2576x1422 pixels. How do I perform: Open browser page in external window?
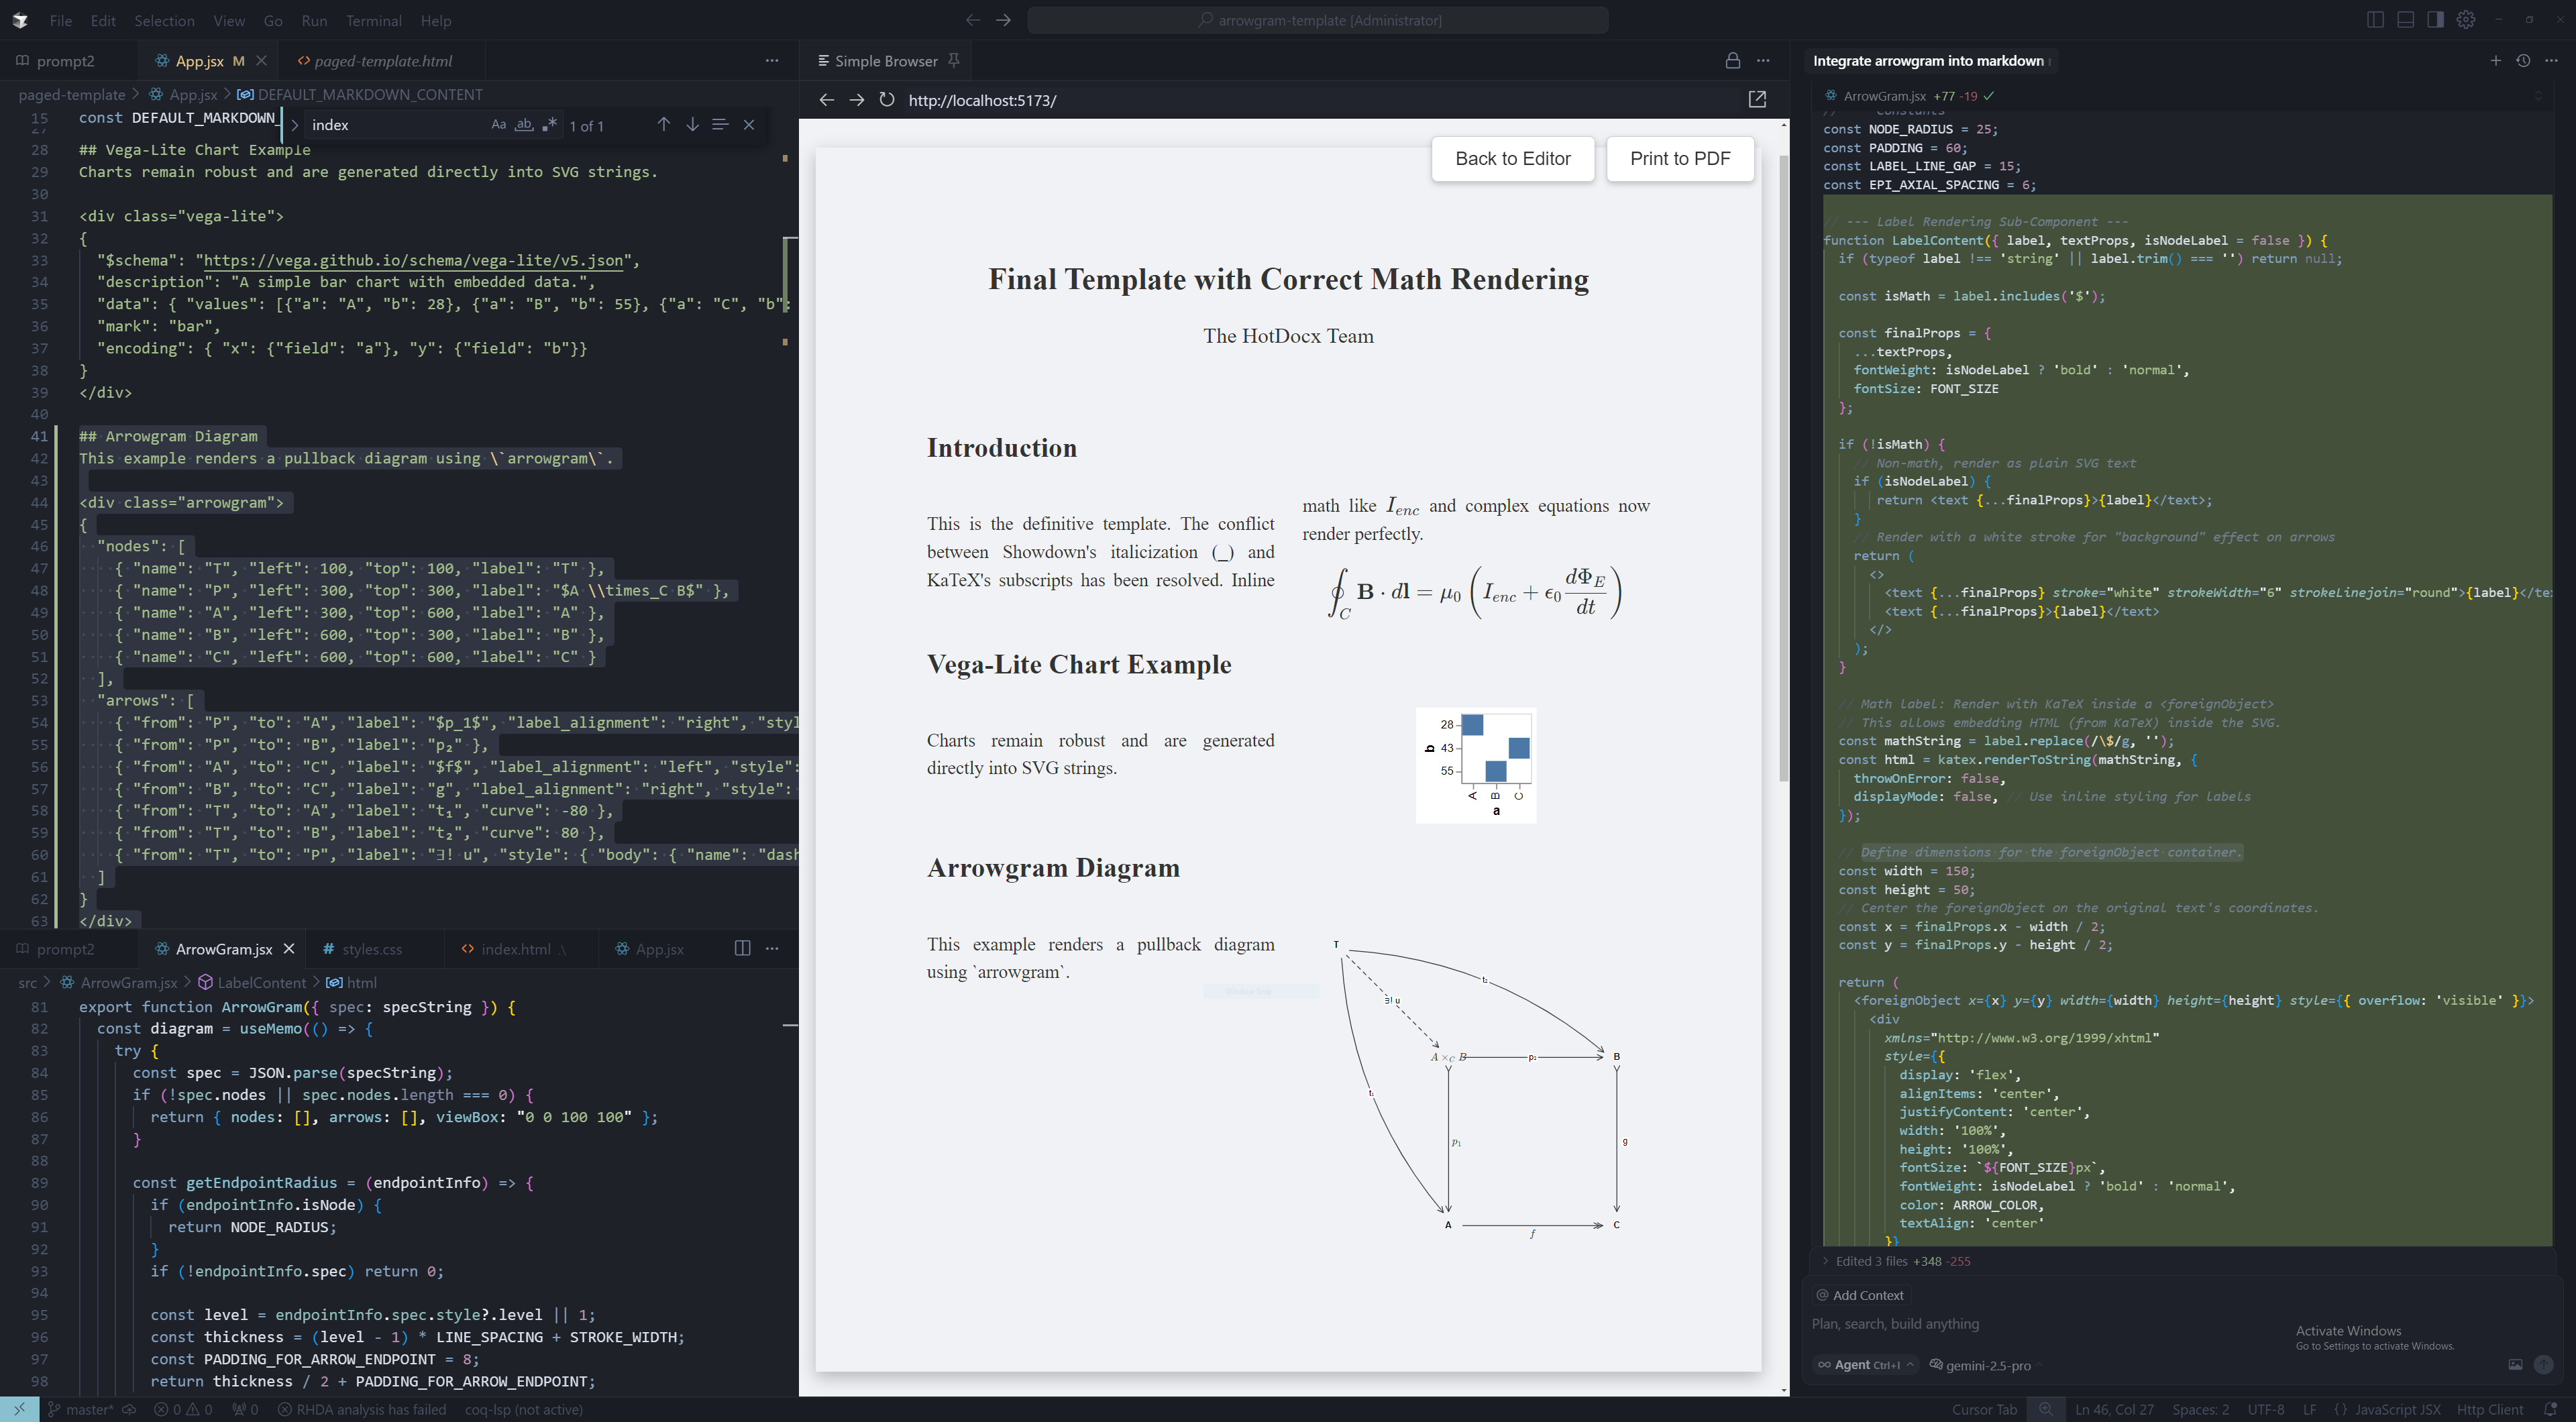pos(1757,99)
